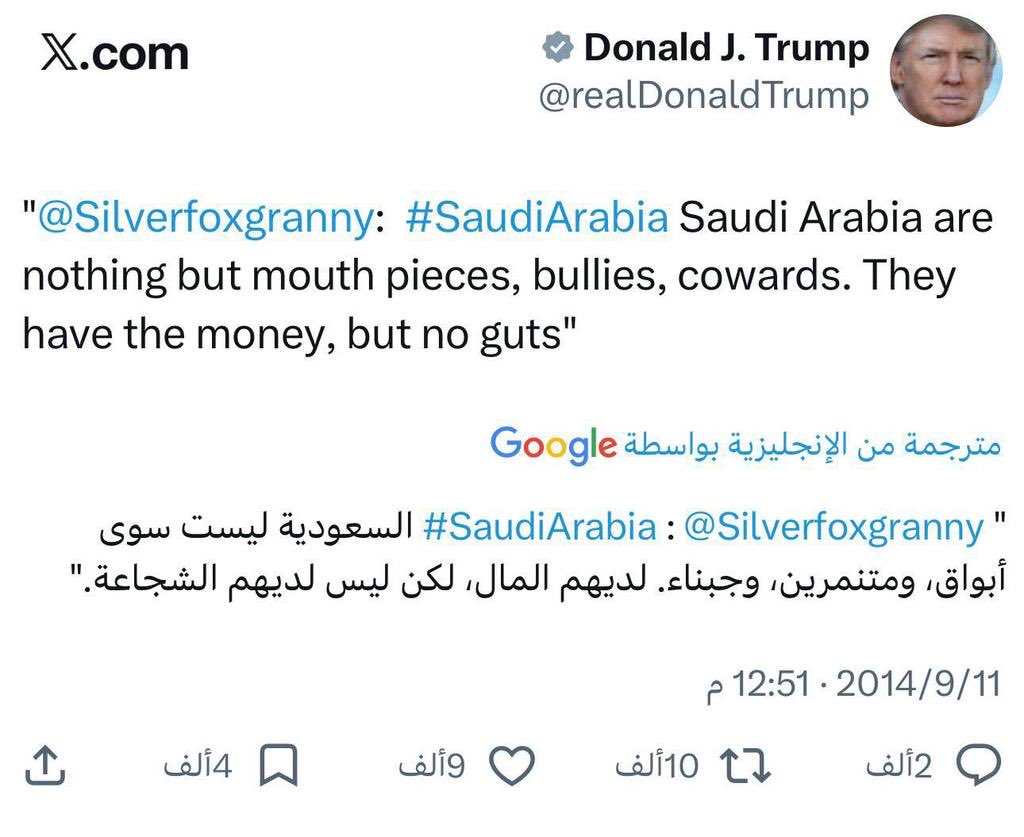Open the @Silverfoxgranny mention in Arabic translation
The width and height of the screenshot is (1024, 837).
click(834, 527)
